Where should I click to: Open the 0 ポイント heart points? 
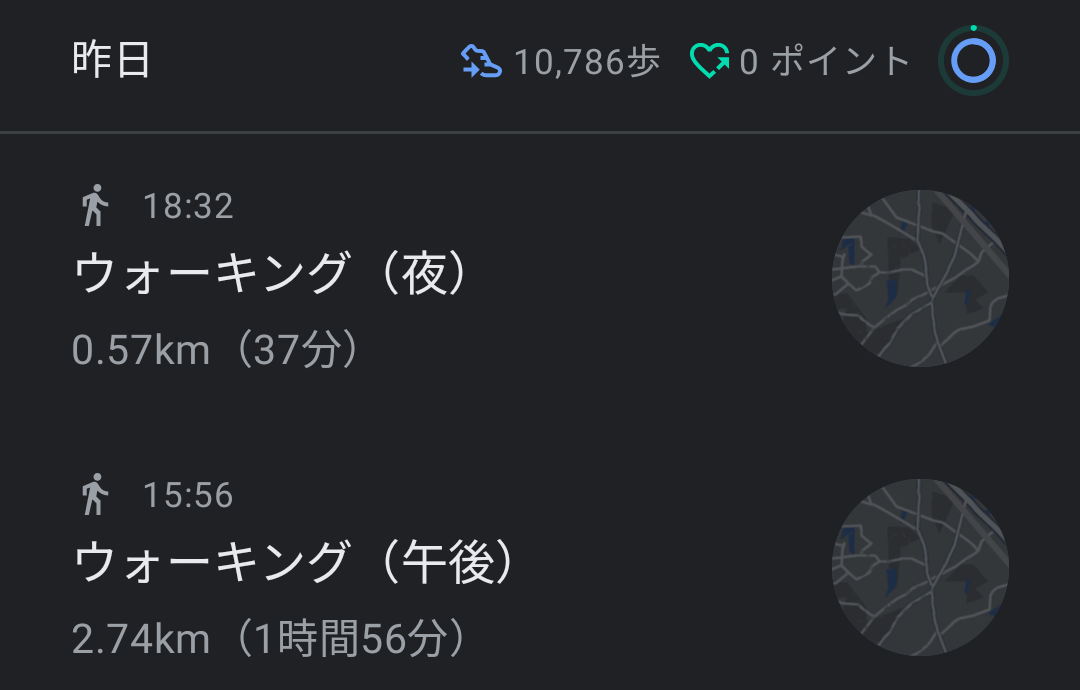coord(824,62)
